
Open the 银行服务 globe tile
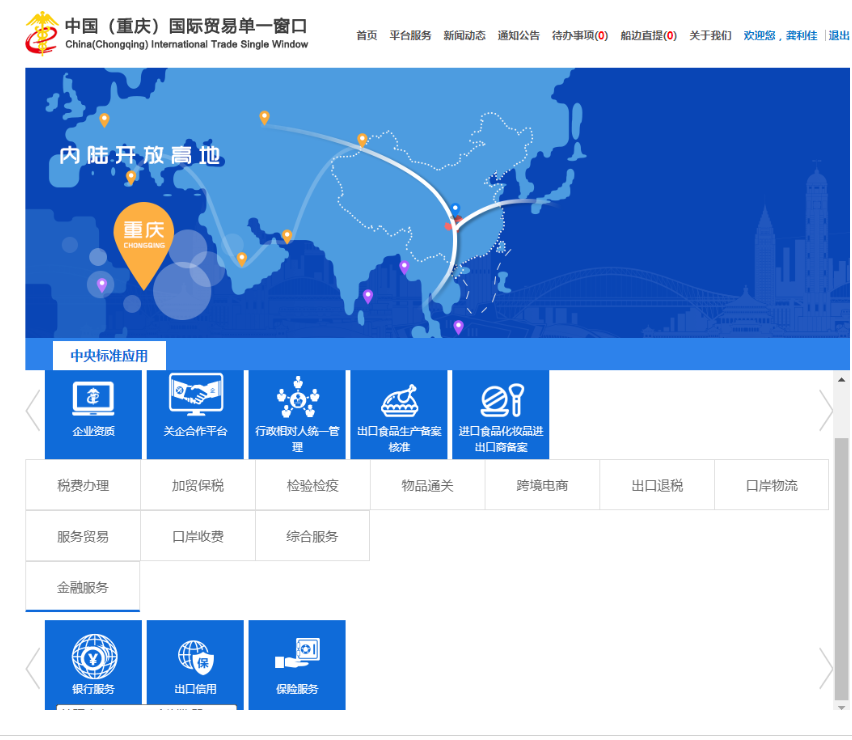(93, 664)
